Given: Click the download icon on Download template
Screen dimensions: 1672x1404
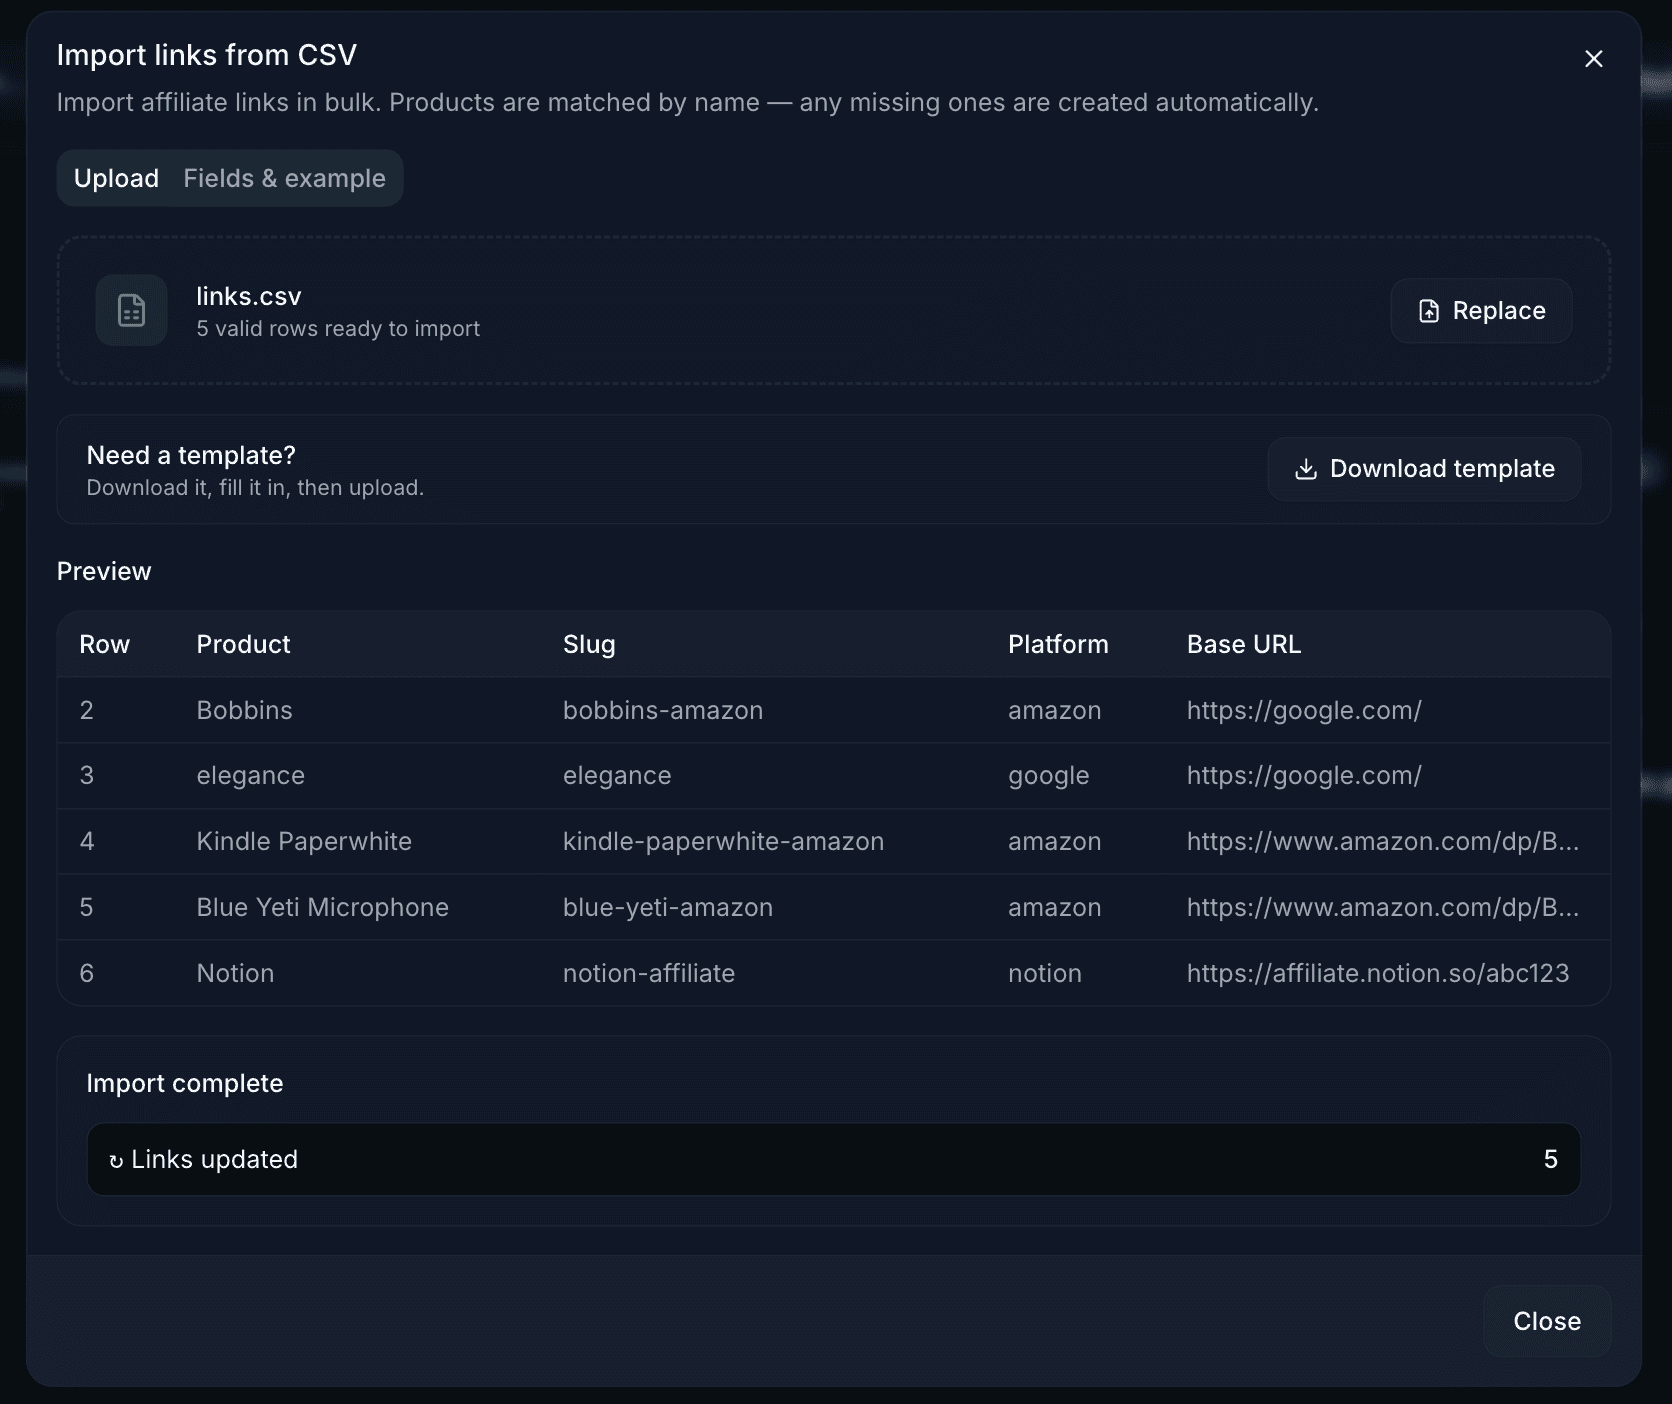Looking at the screenshot, I should [x=1305, y=469].
